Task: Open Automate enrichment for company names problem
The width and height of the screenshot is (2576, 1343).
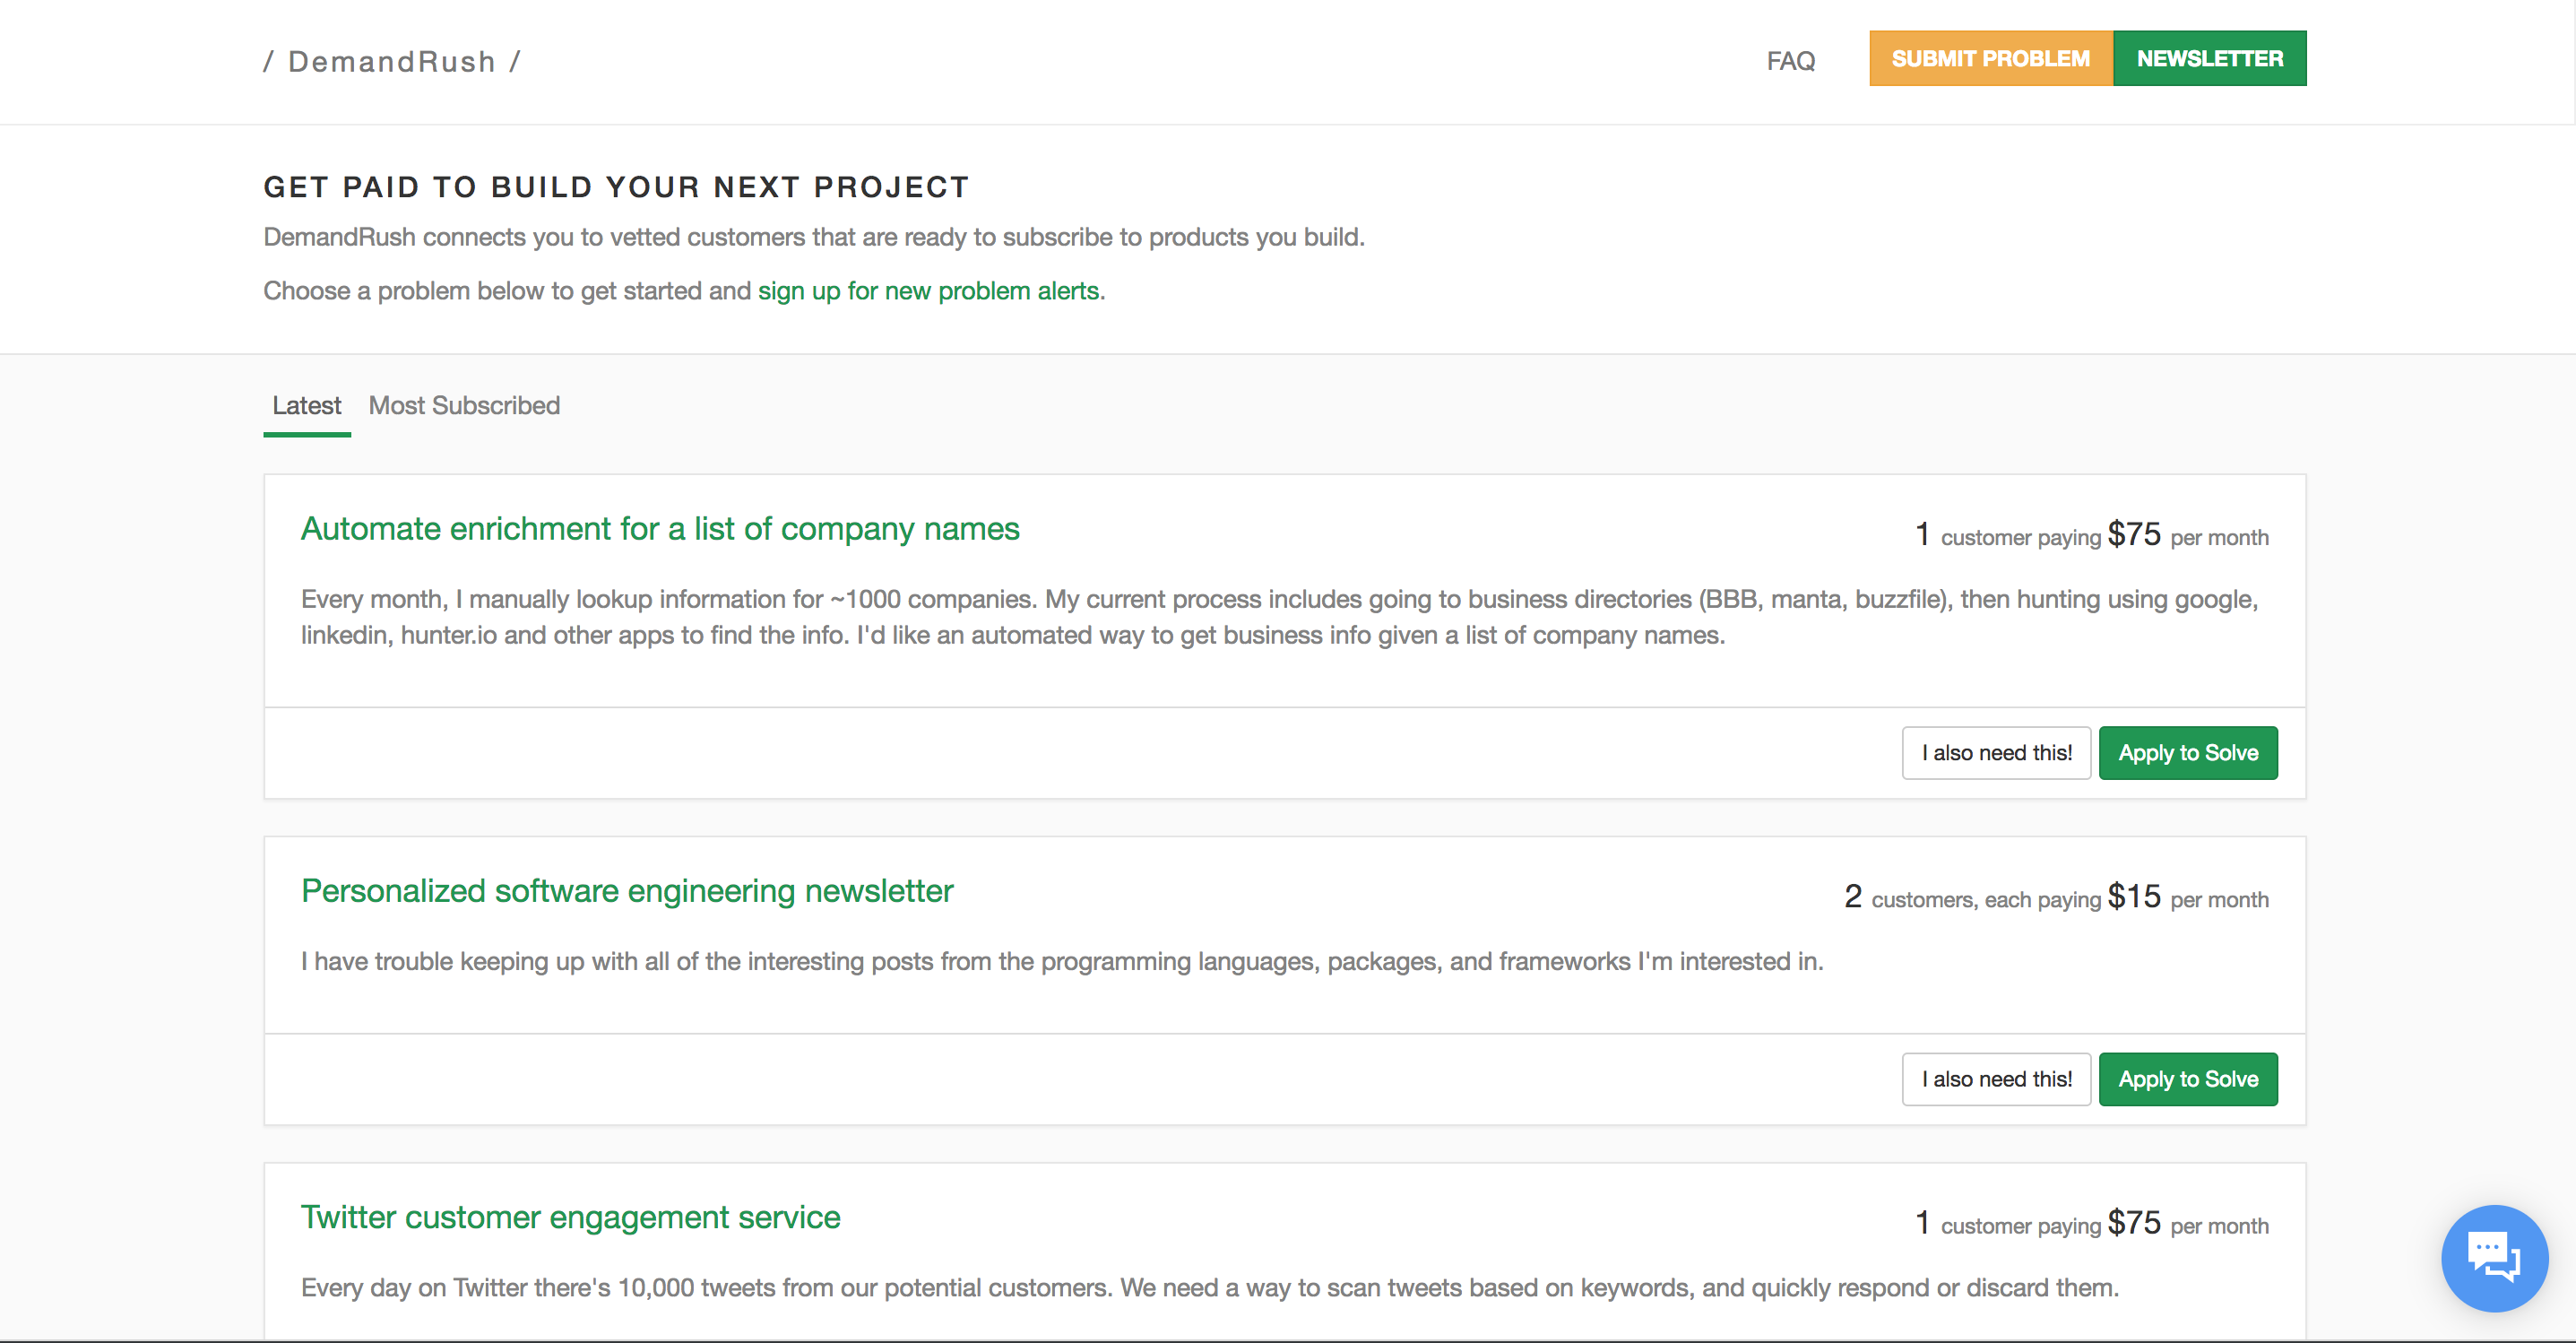Action: (660, 529)
